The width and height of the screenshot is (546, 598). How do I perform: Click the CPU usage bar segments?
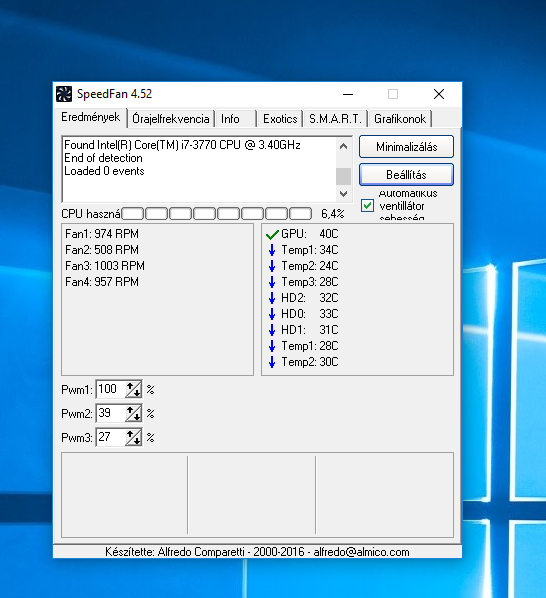pos(217,214)
